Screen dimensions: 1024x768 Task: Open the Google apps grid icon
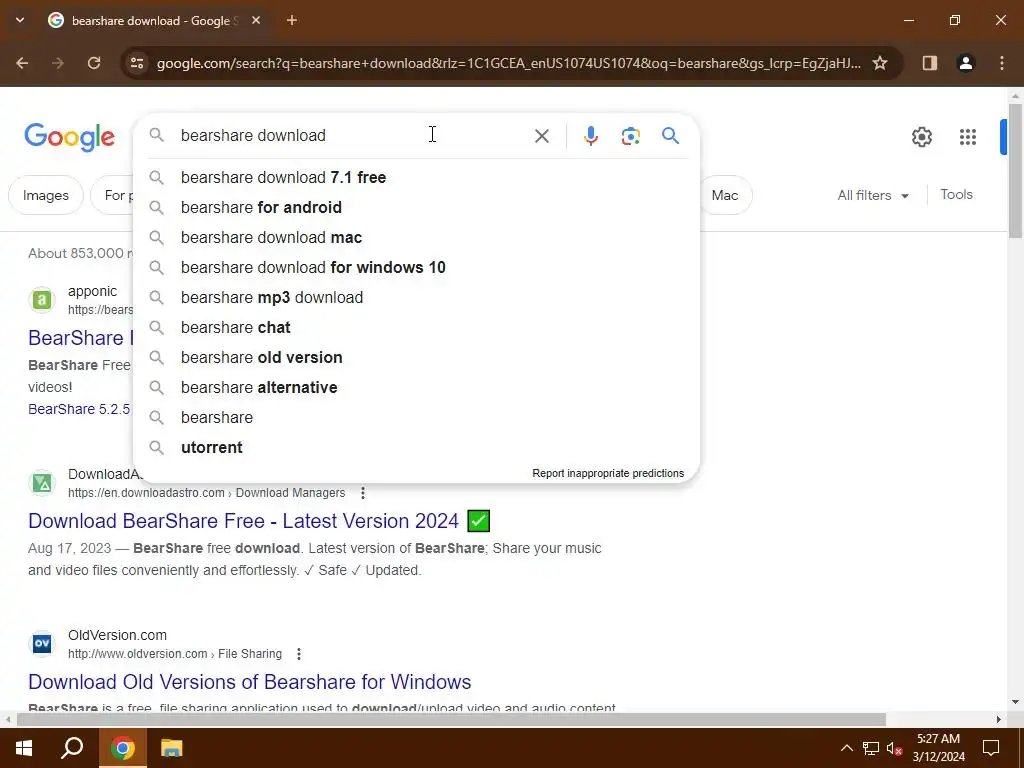point(967,136)
